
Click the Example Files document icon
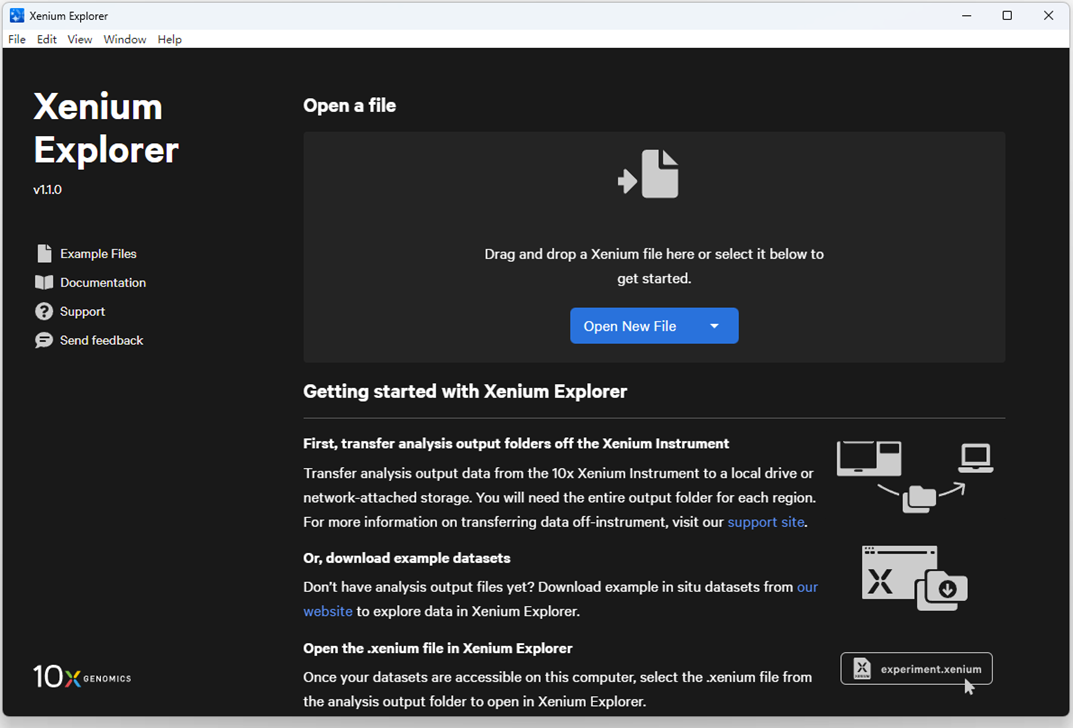pos(44,254)
